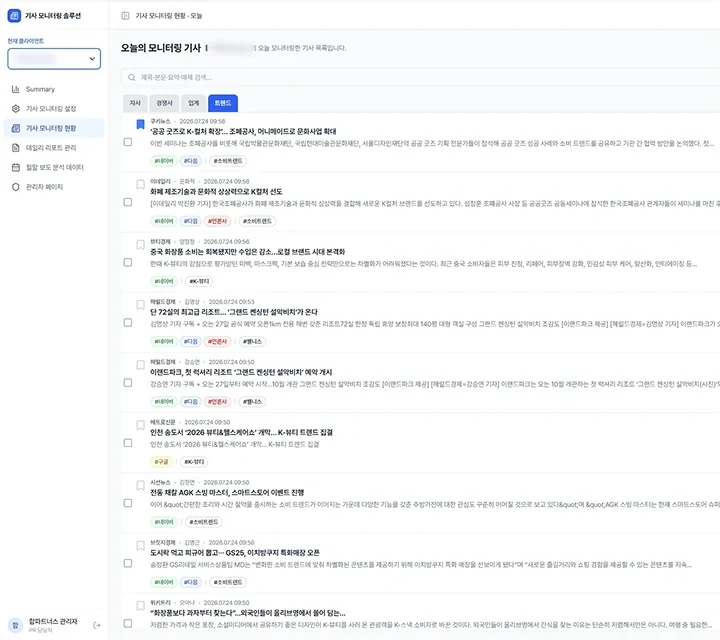Image resolution: width=720 pixels, height=640 pixels.
Task: Click the Summary chart icon
Action: [x=16, y=89]
